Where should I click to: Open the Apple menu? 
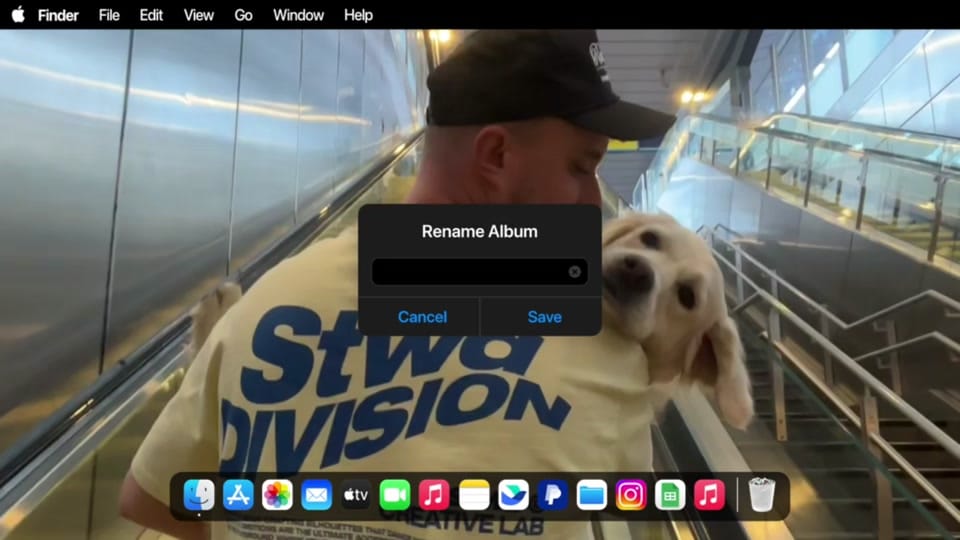coord(18,15)
